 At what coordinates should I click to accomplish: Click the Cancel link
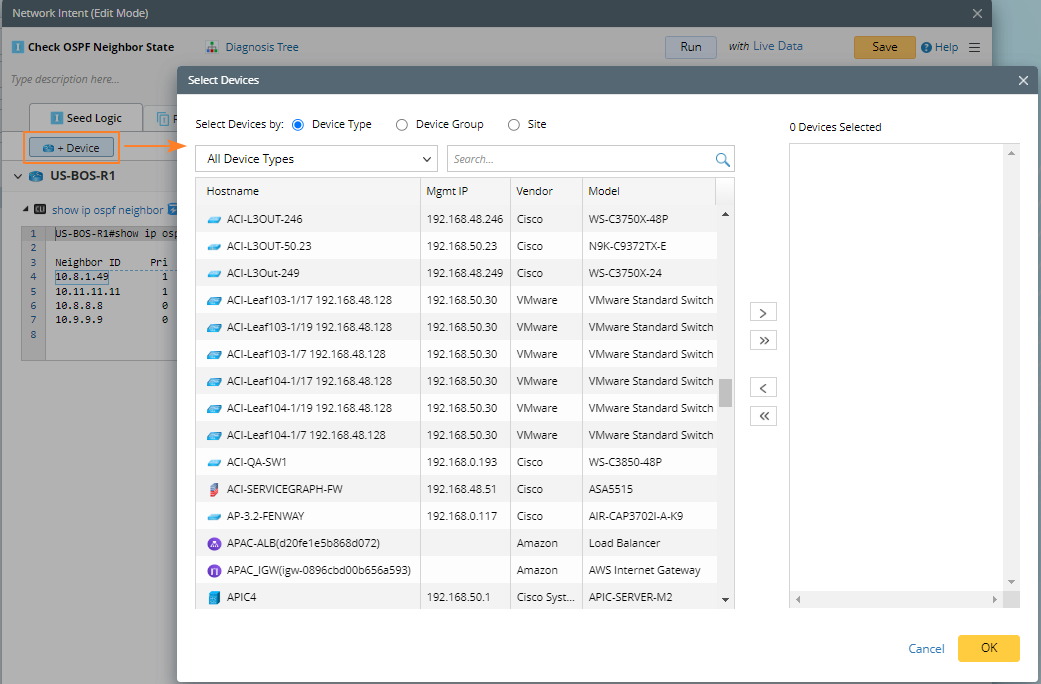(926, 649)
